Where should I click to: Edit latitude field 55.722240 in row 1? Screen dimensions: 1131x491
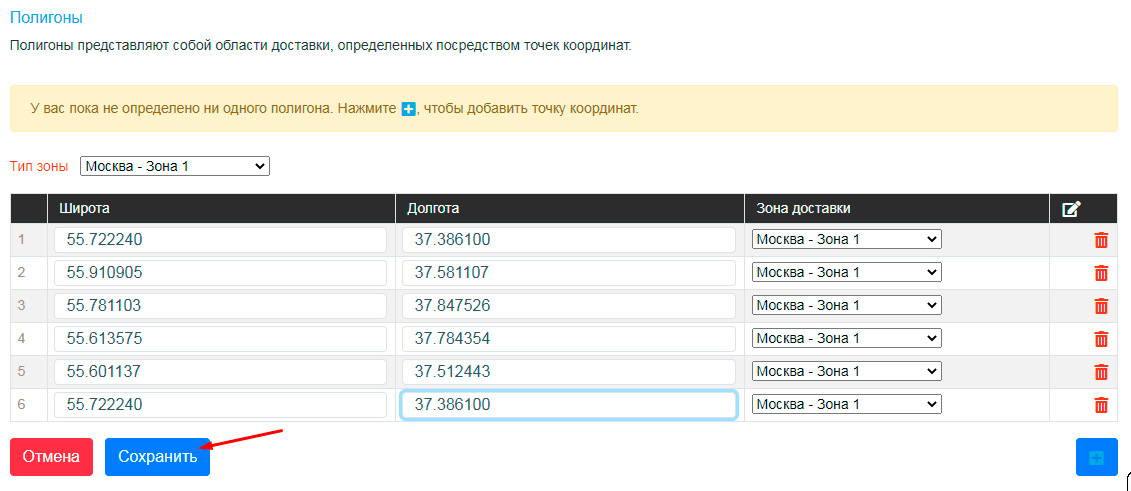click(220, 240)
